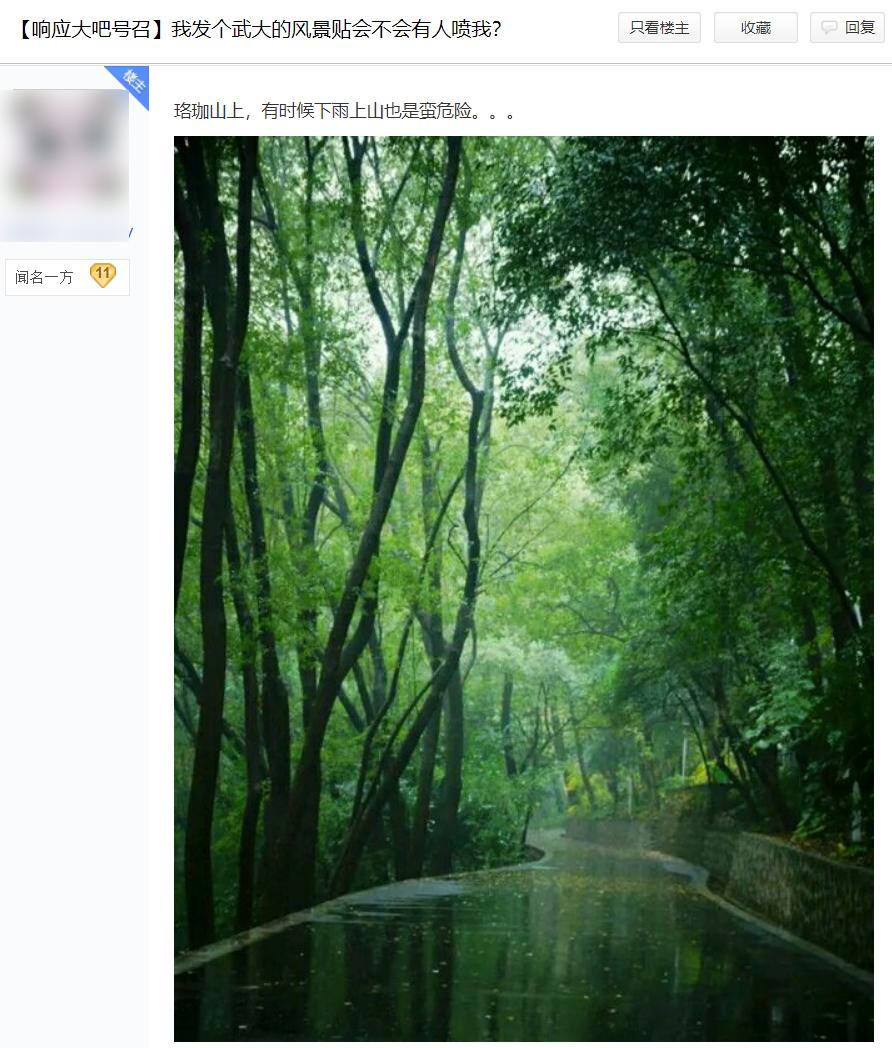Image resolution: width=892 pixels, height=1048 pixels.
Task: Open the blurred username under avatar
Action: pos(65,231)
